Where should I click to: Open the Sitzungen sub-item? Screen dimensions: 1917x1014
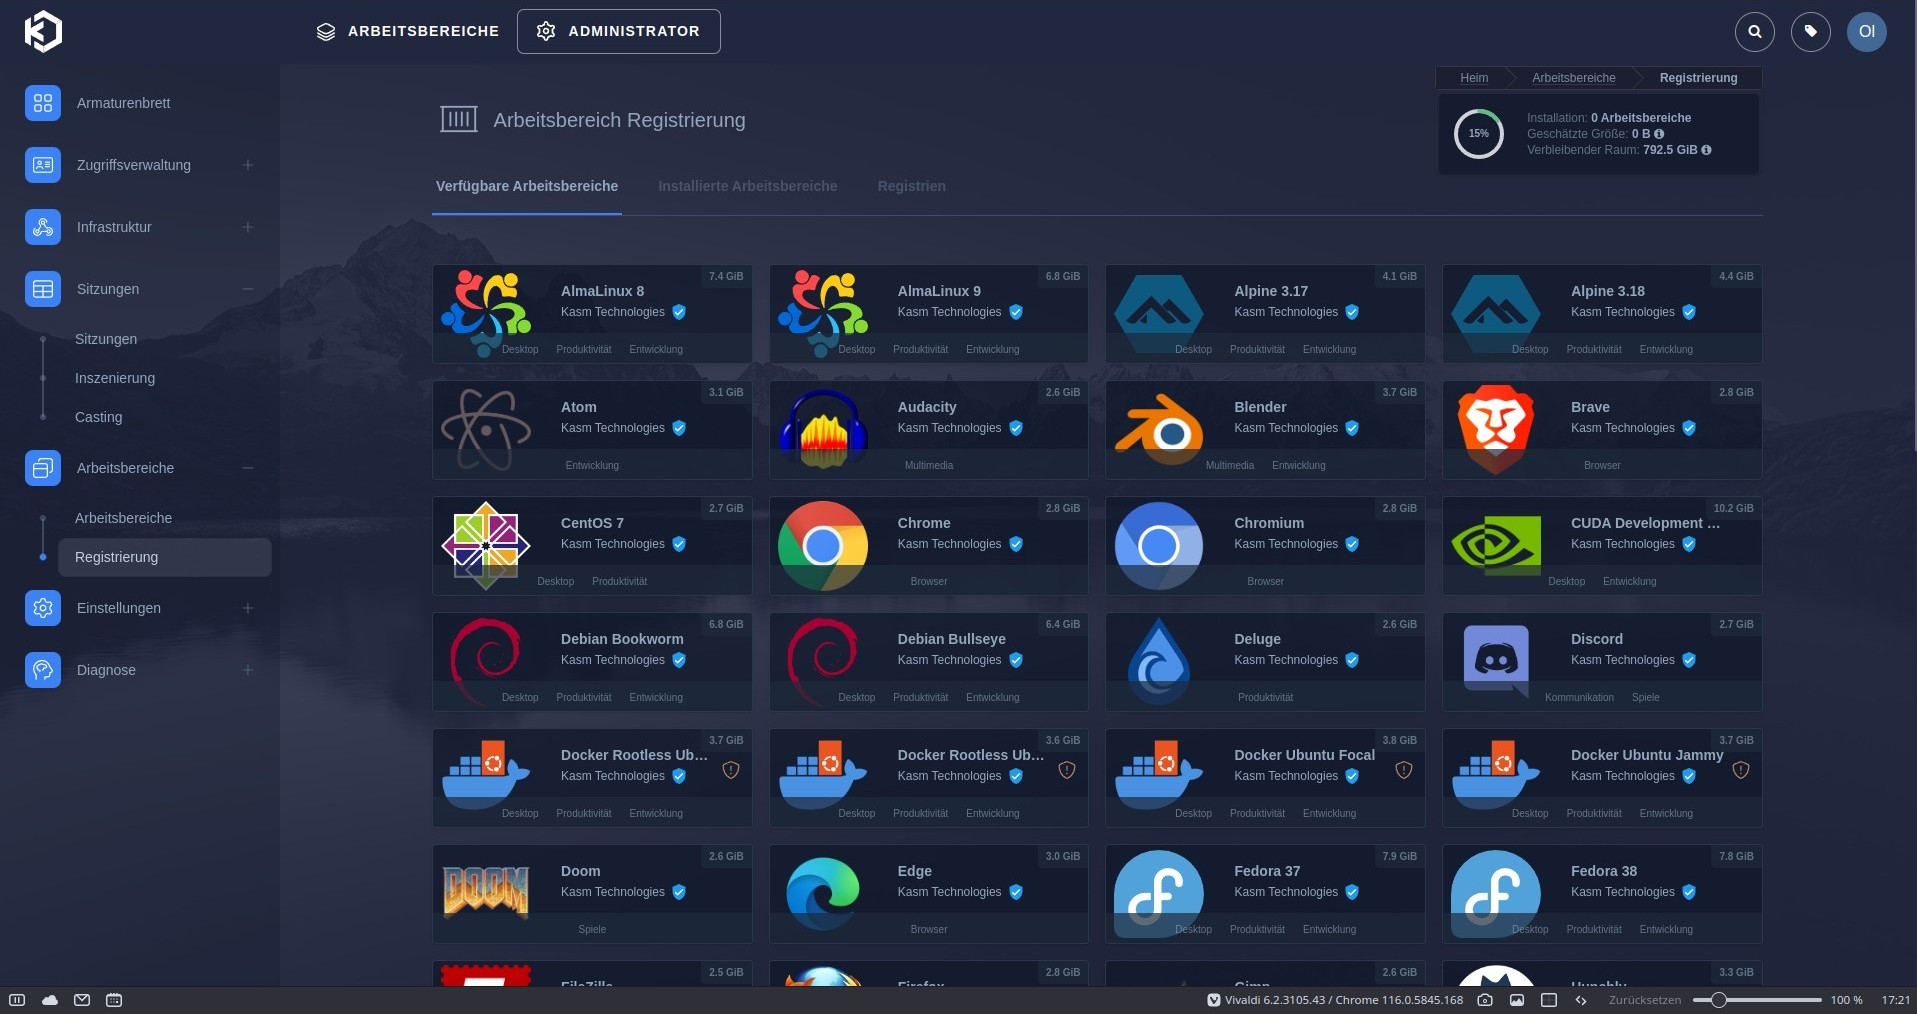click(x=106, y=339)
